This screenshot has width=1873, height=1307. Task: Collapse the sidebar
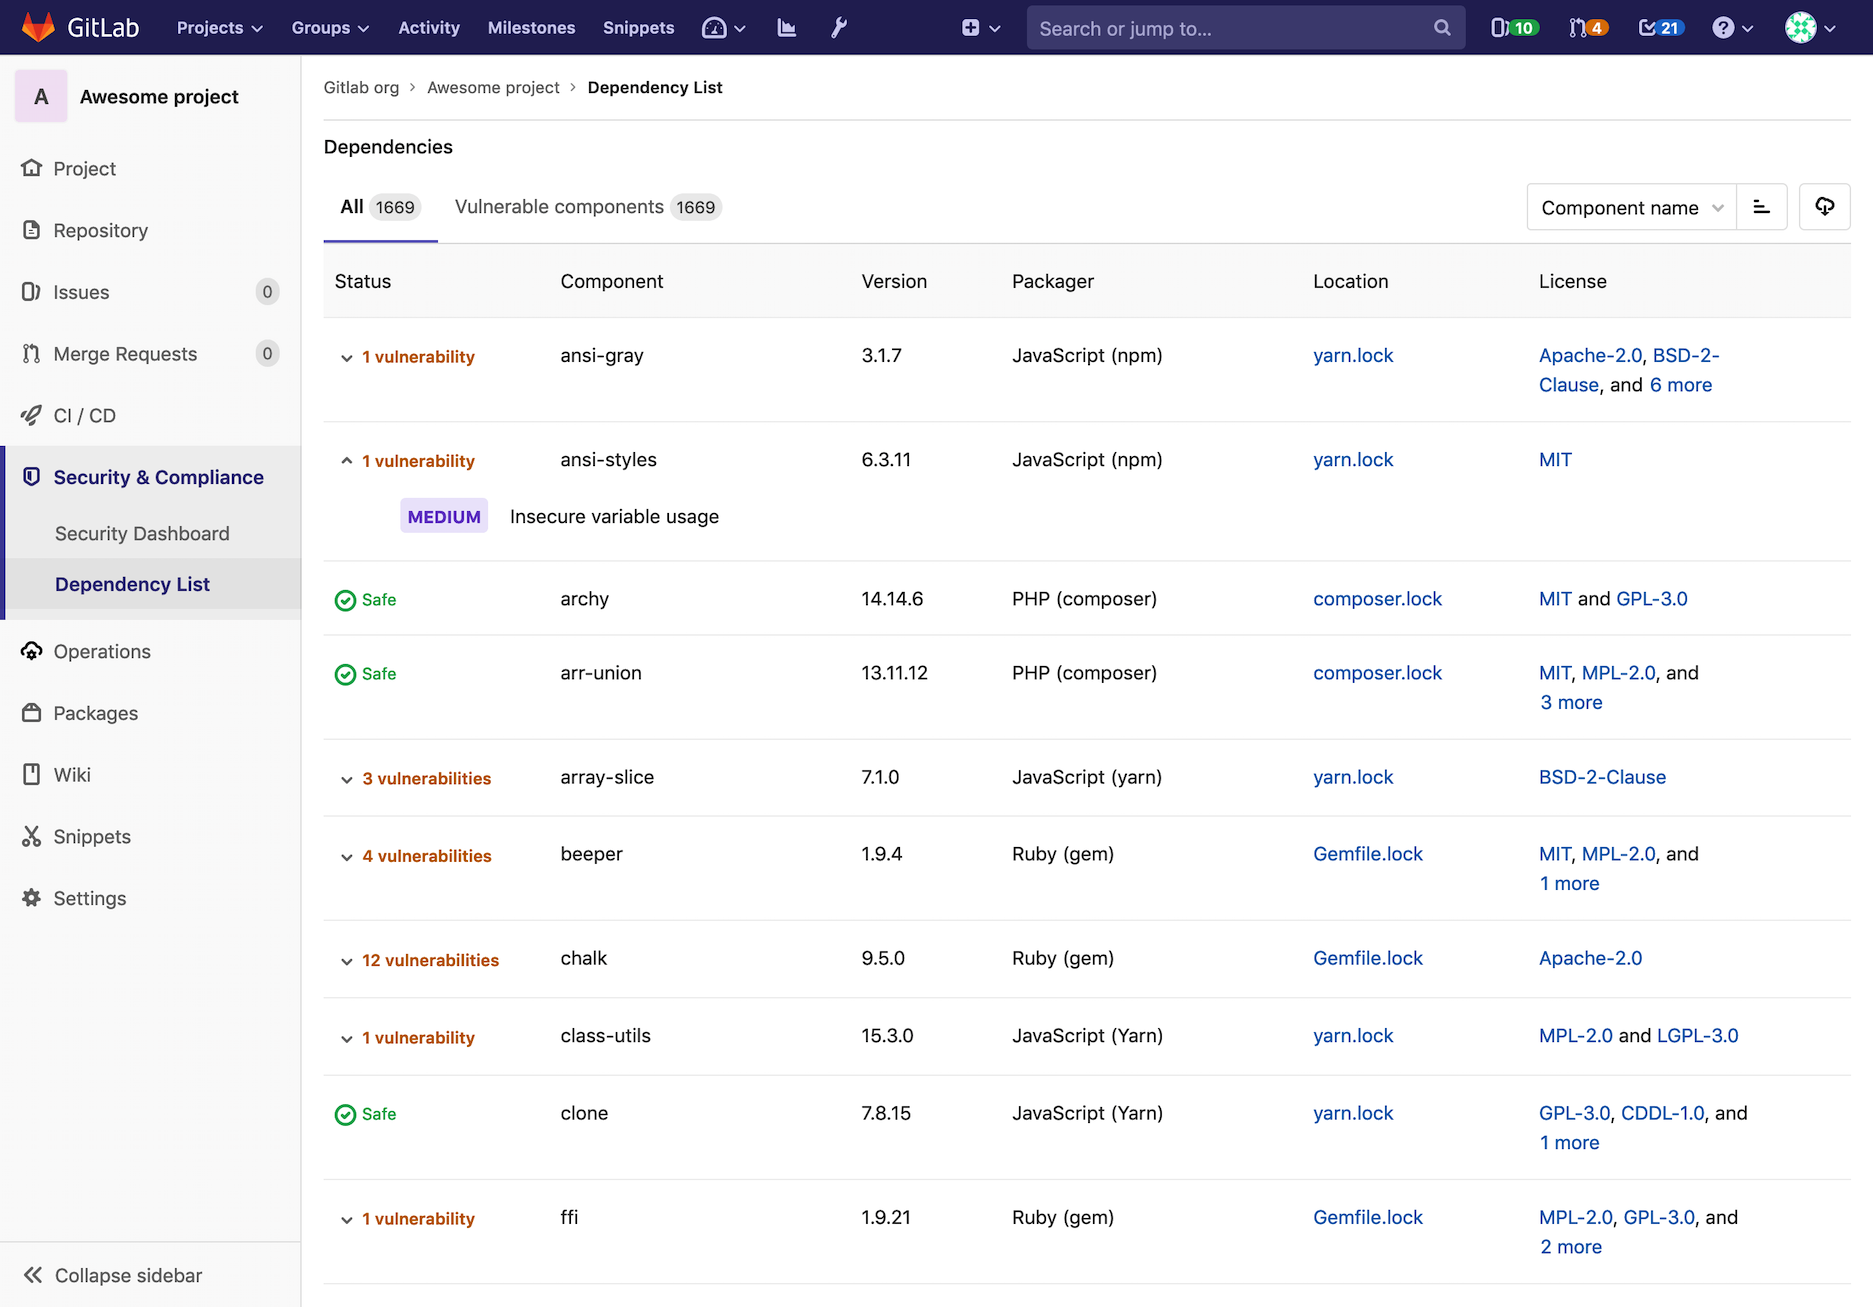point(112,1275)
